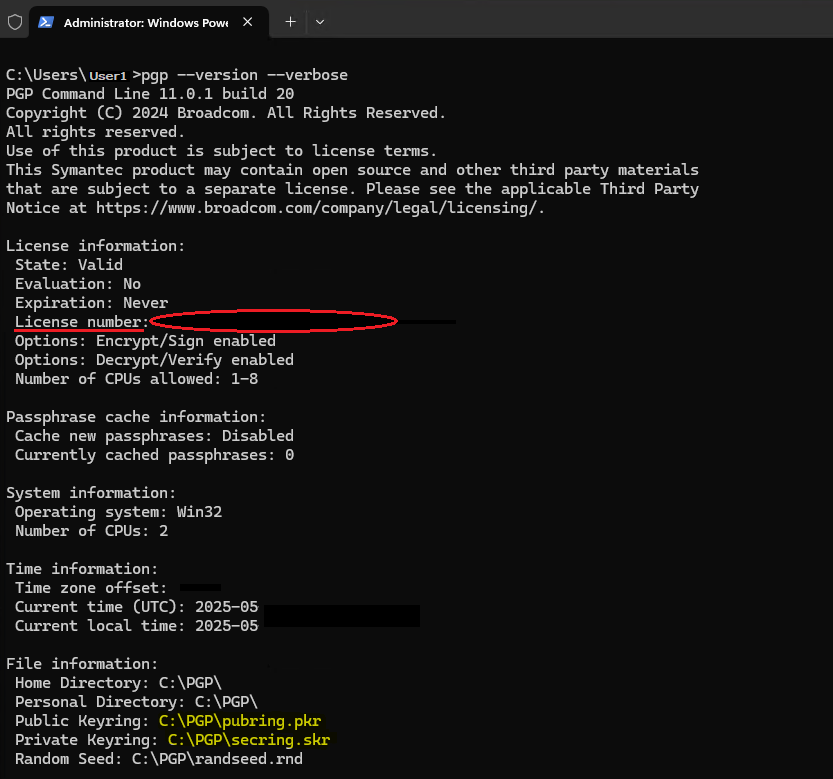Click the 'File information:' heading
The width and height of the screenshot is (833, 779).
click(82, 664)
